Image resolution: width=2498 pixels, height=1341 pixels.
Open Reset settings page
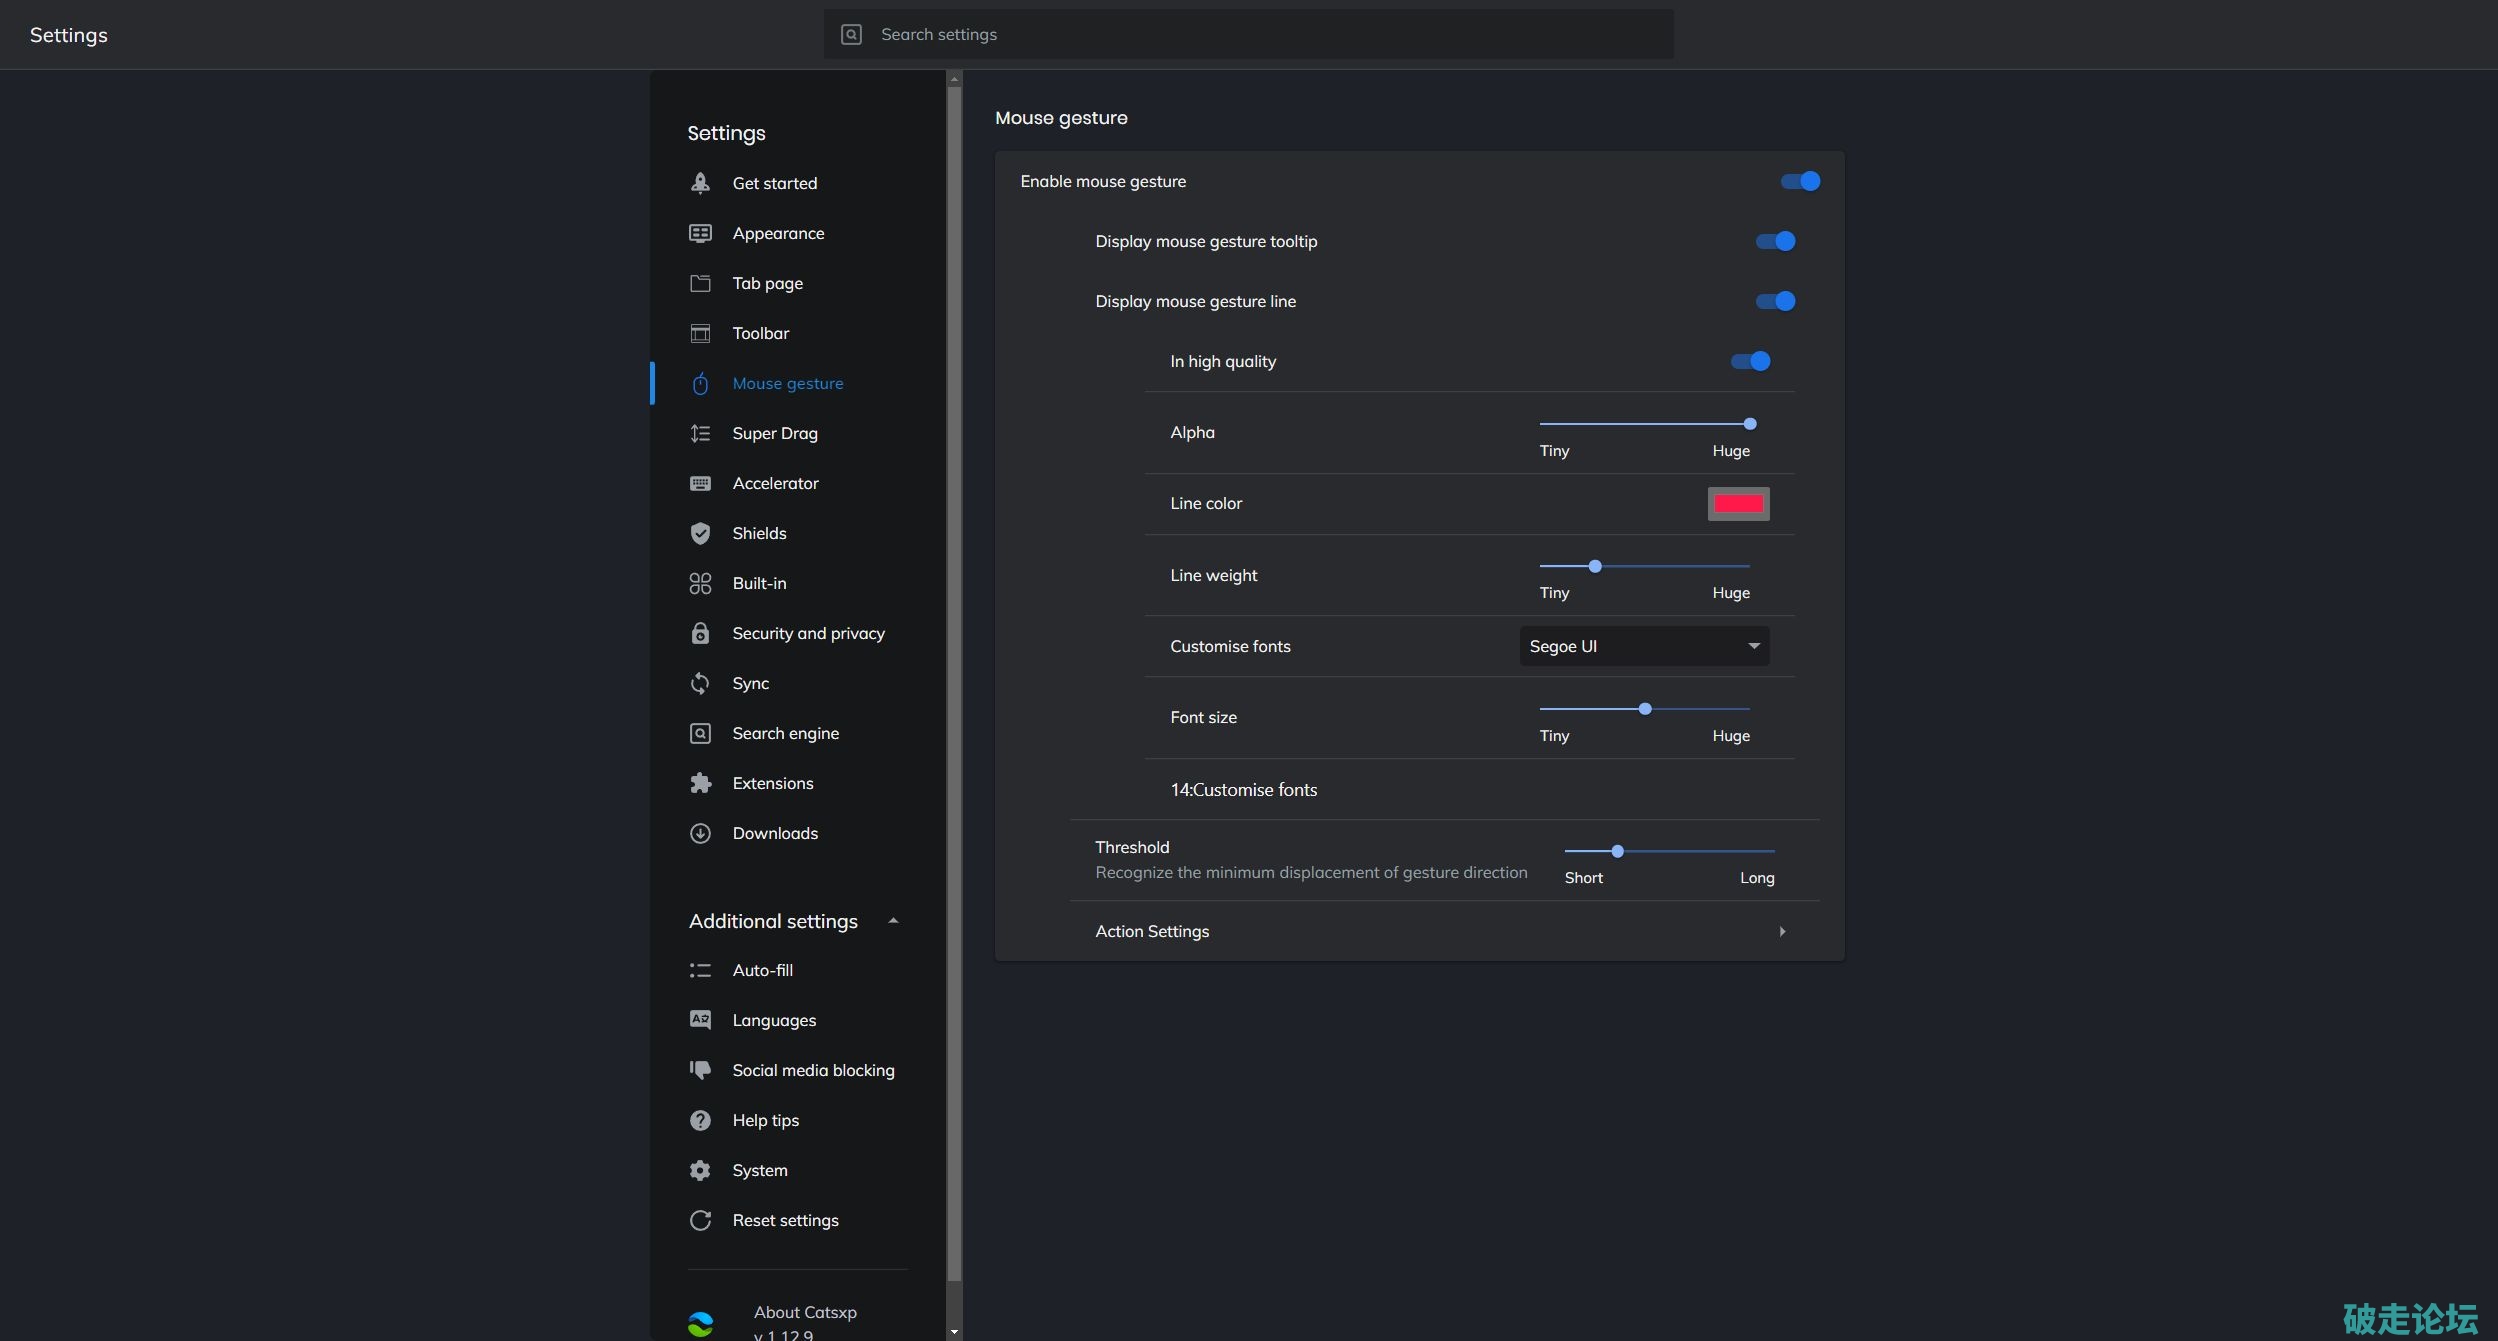tap(785, 1220)
